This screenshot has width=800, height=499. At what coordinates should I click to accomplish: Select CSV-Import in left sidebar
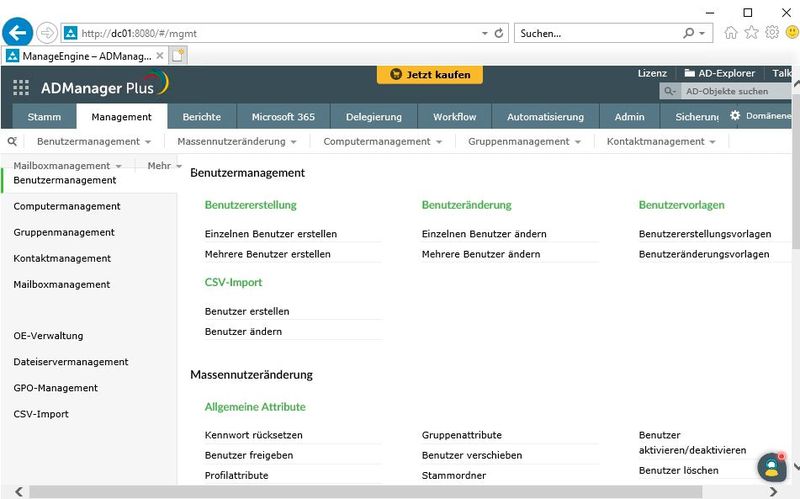pos(41,414)
